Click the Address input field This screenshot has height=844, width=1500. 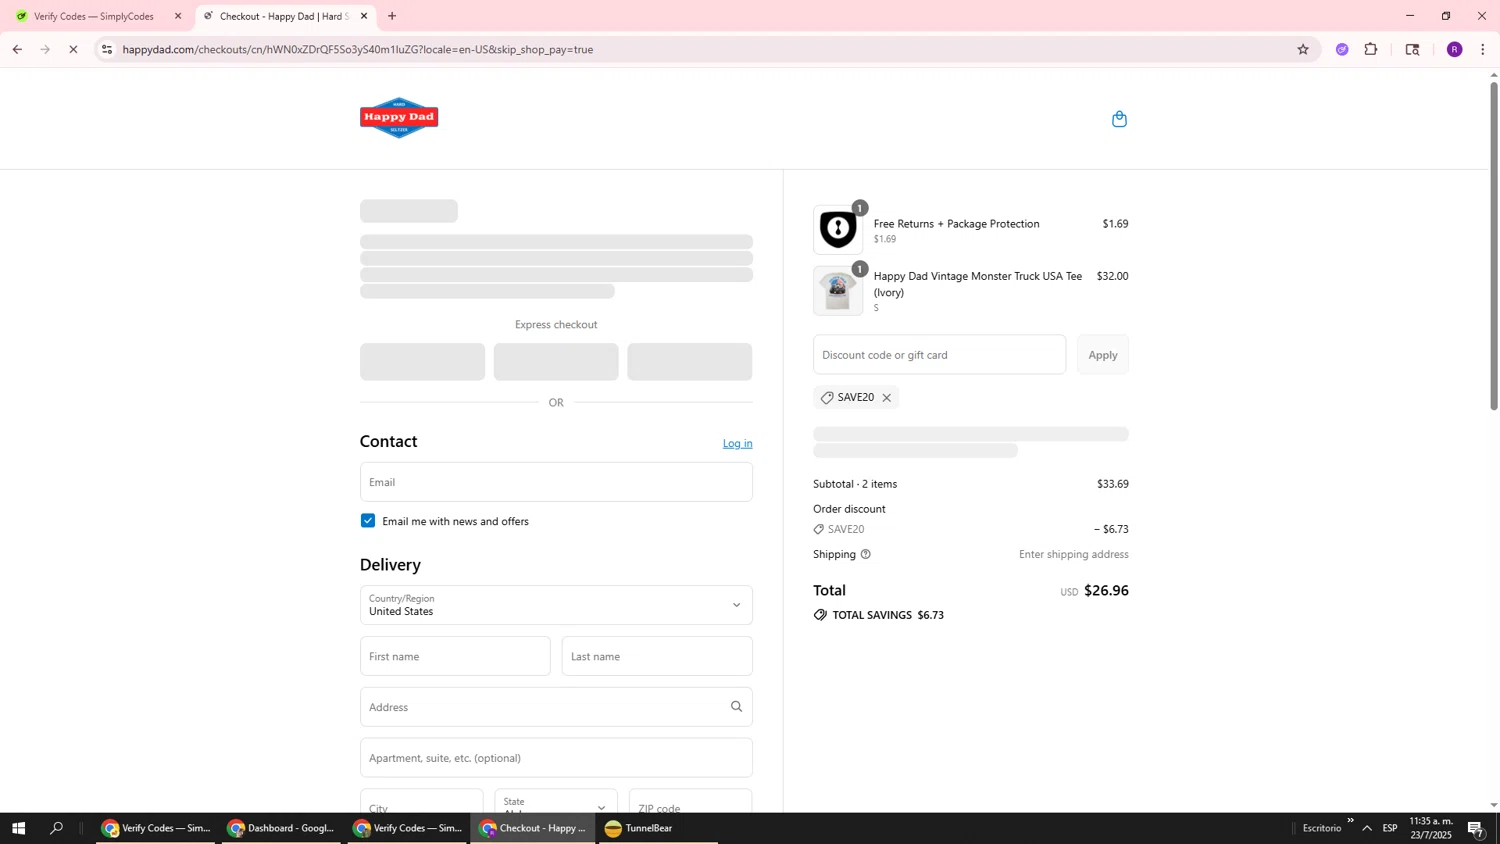[x=556, y=707]
